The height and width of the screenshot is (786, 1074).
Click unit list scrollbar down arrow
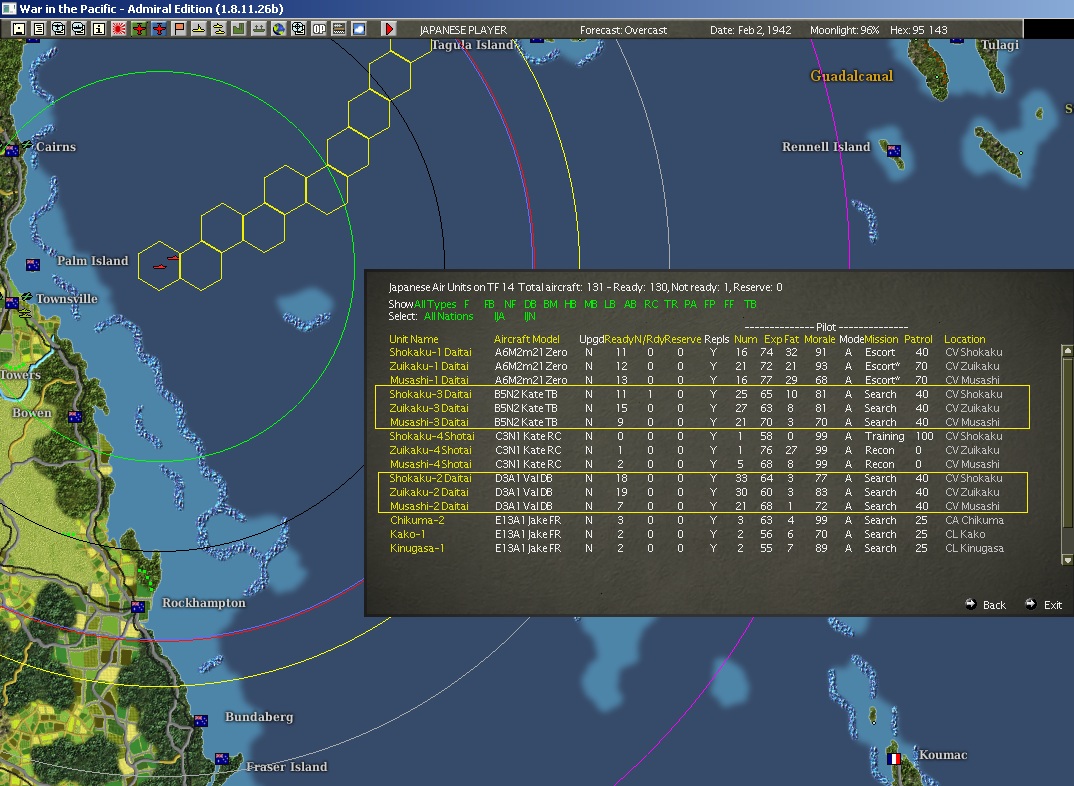(1067, 560)
